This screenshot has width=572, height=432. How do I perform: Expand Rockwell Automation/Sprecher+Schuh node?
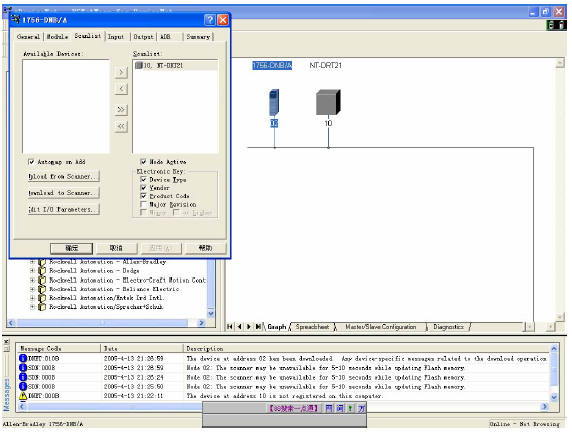pos(32,307)
